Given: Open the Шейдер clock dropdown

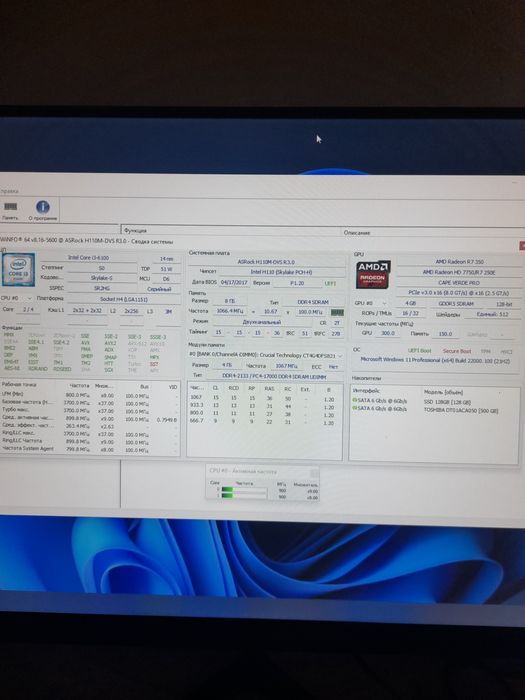Looking at the screenshot, I should coord(501,334).
